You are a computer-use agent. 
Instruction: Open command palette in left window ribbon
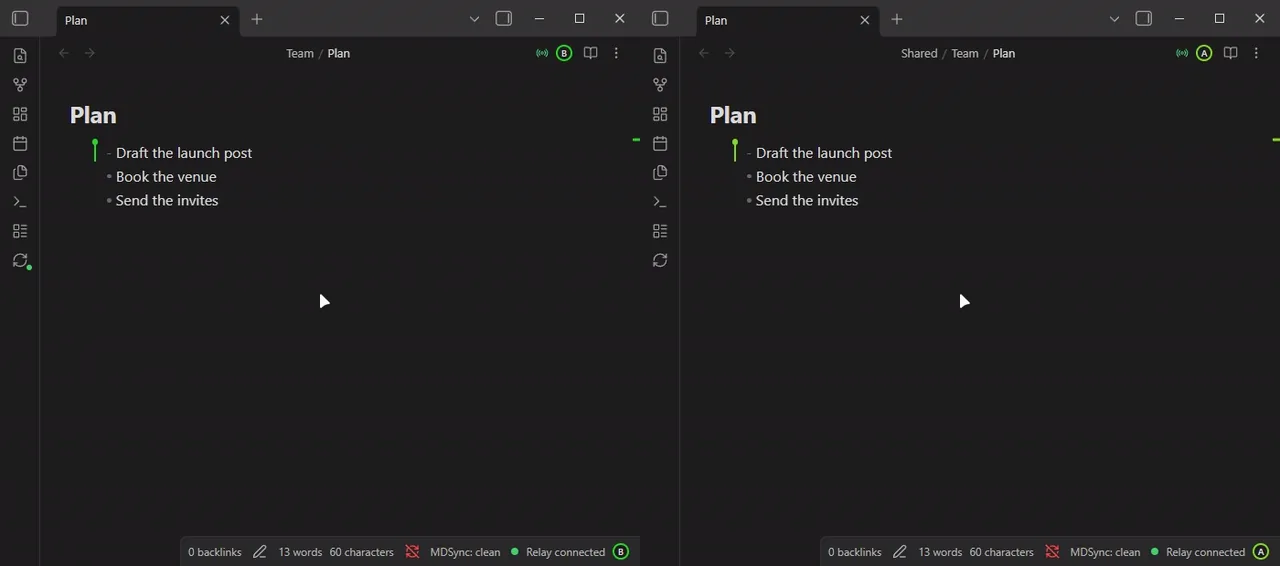pos(20,201)
